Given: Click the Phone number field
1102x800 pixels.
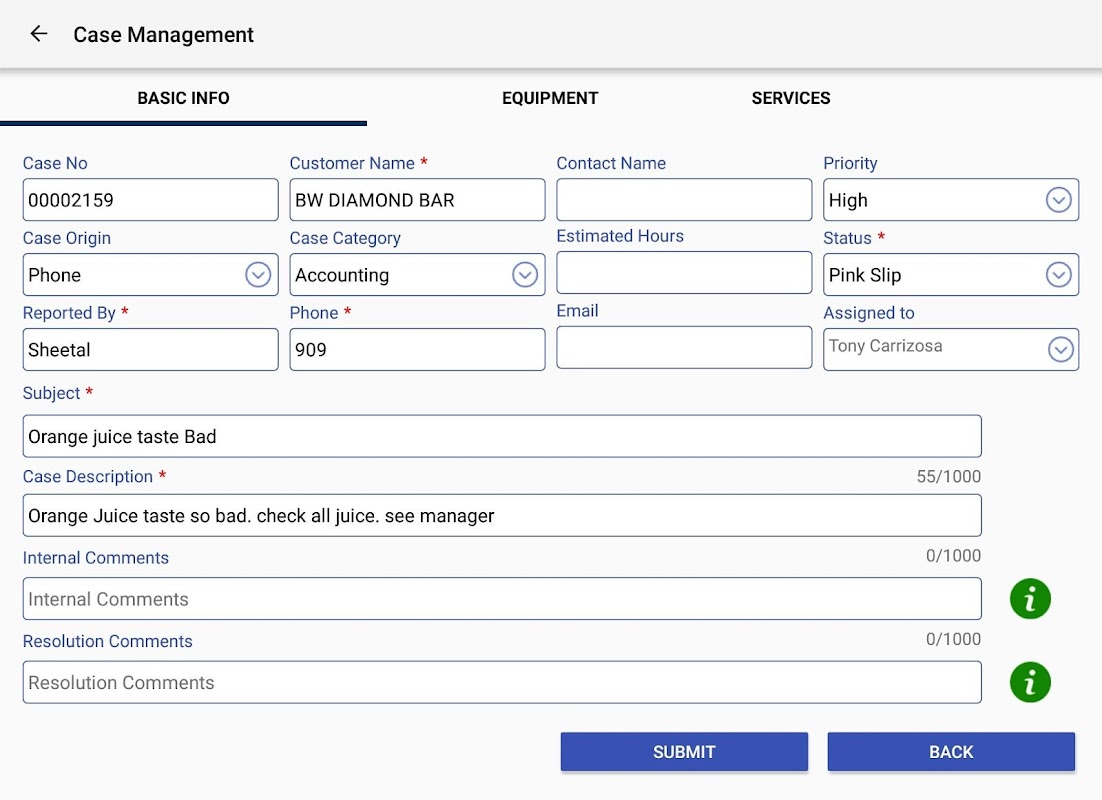Looking at the screenshot, I should 417,350.
